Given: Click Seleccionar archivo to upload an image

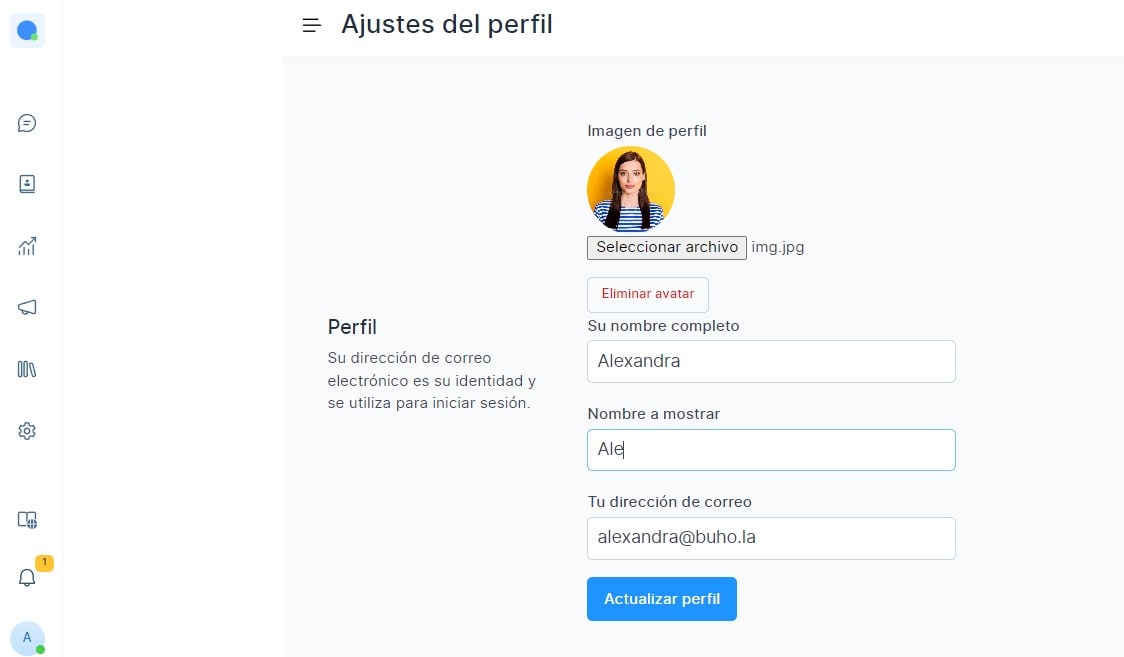Looking at the screenshot, I should point(666,247).
